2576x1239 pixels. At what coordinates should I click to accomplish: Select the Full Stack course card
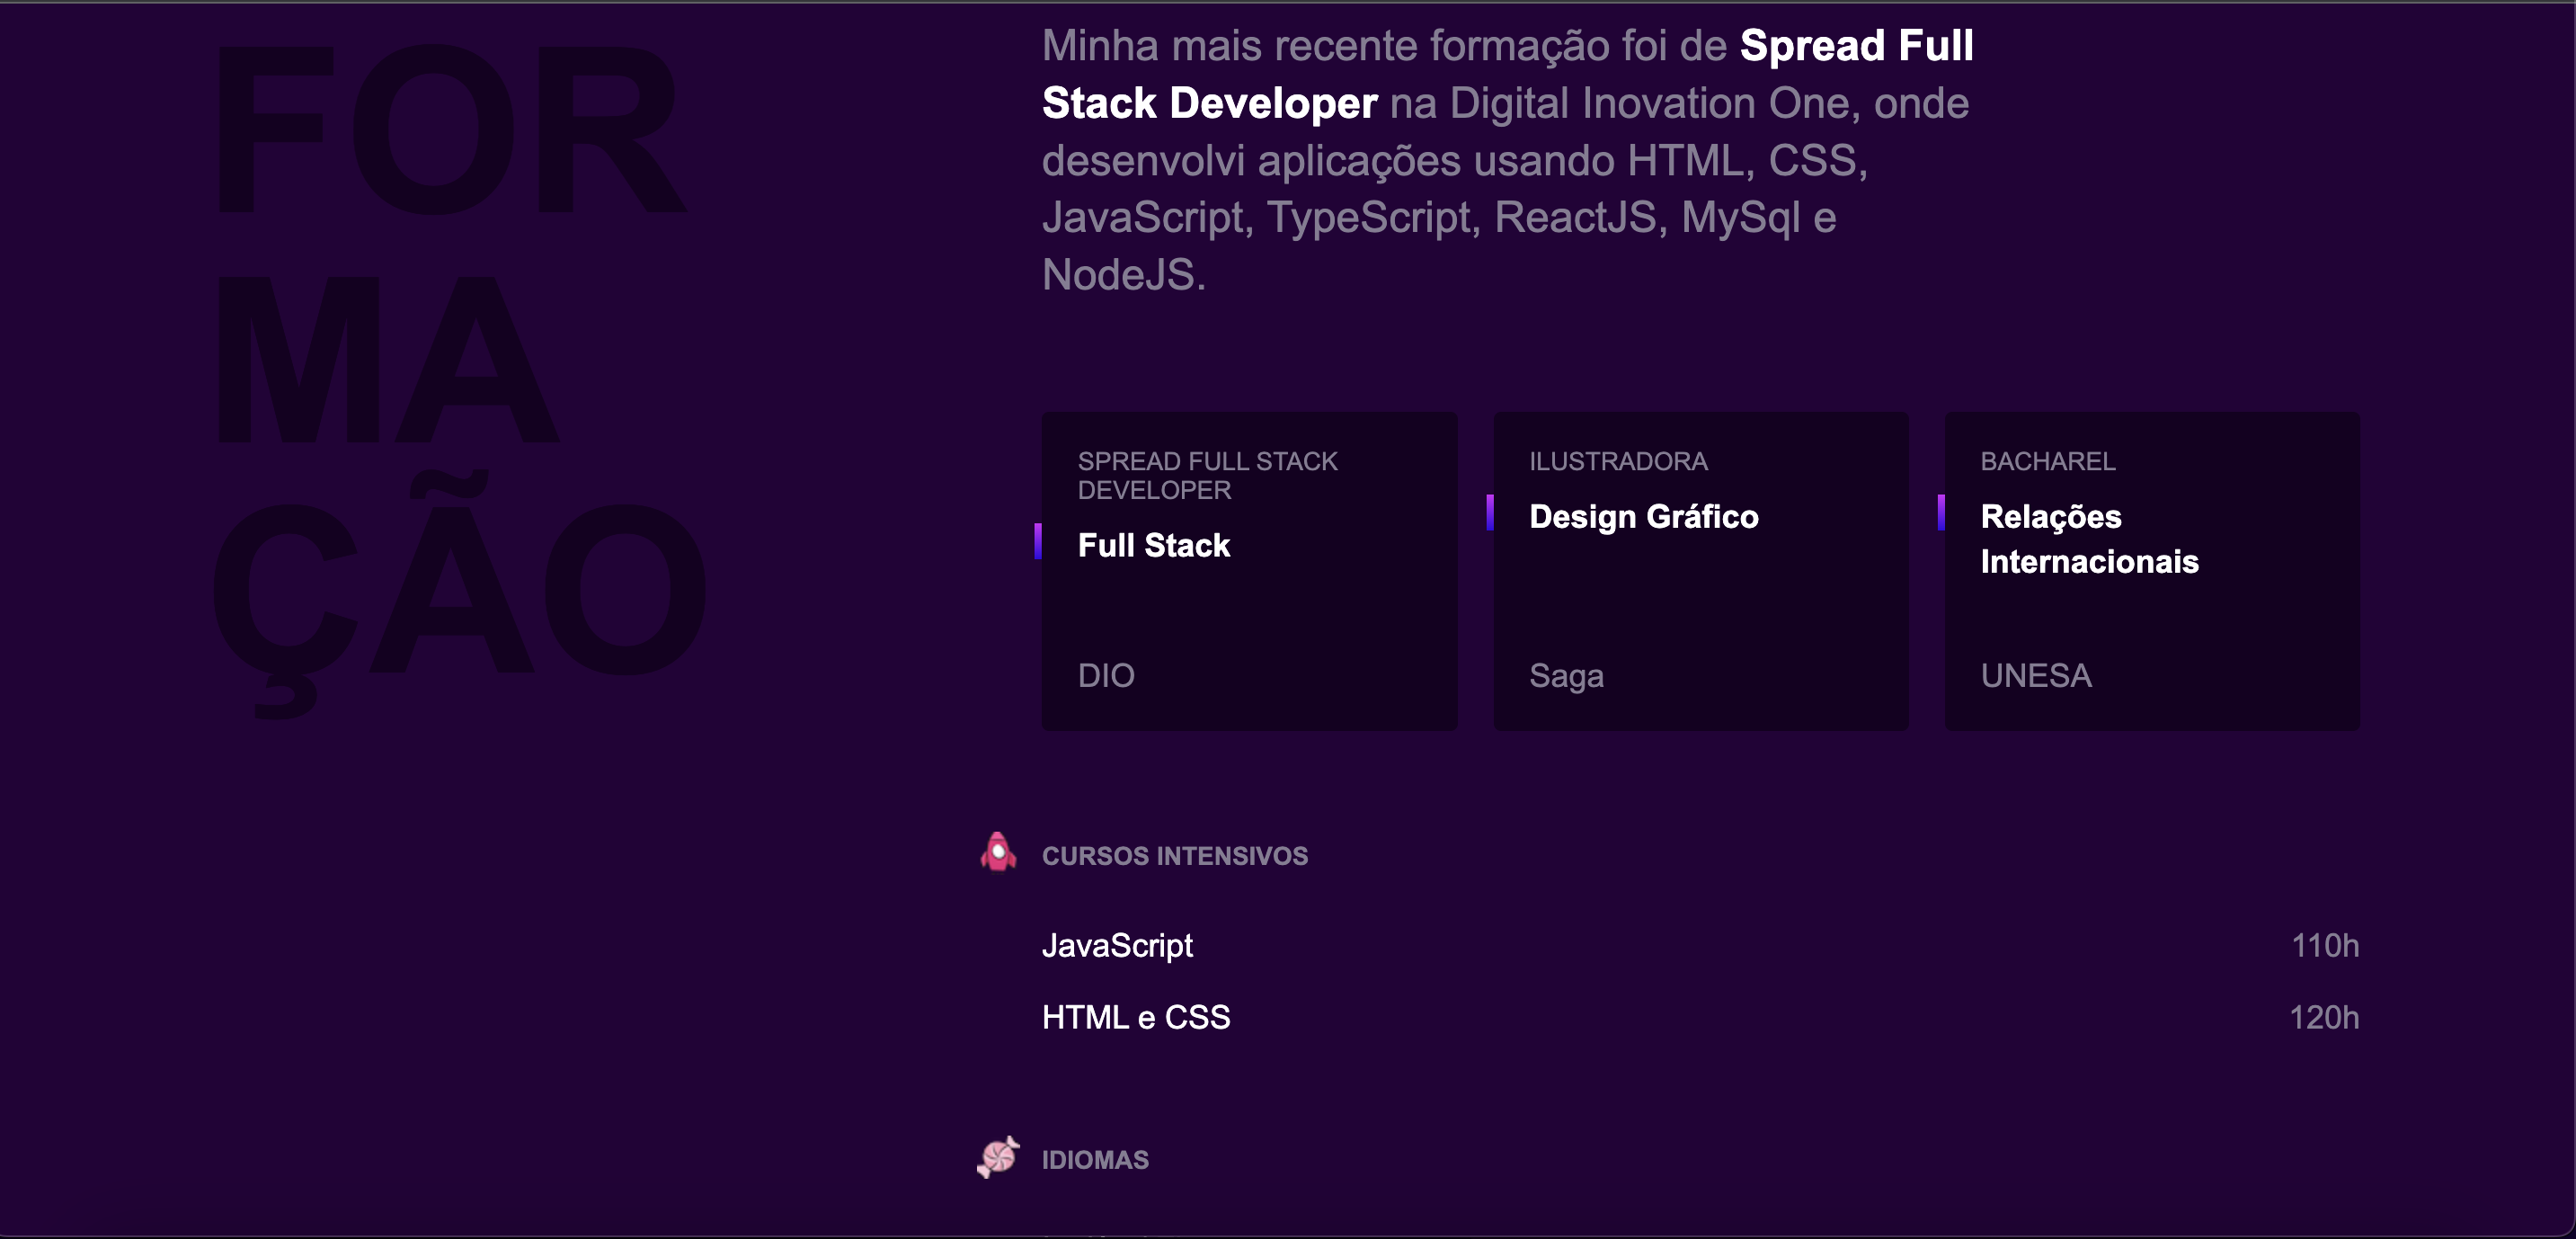[x=1249, y=570]
